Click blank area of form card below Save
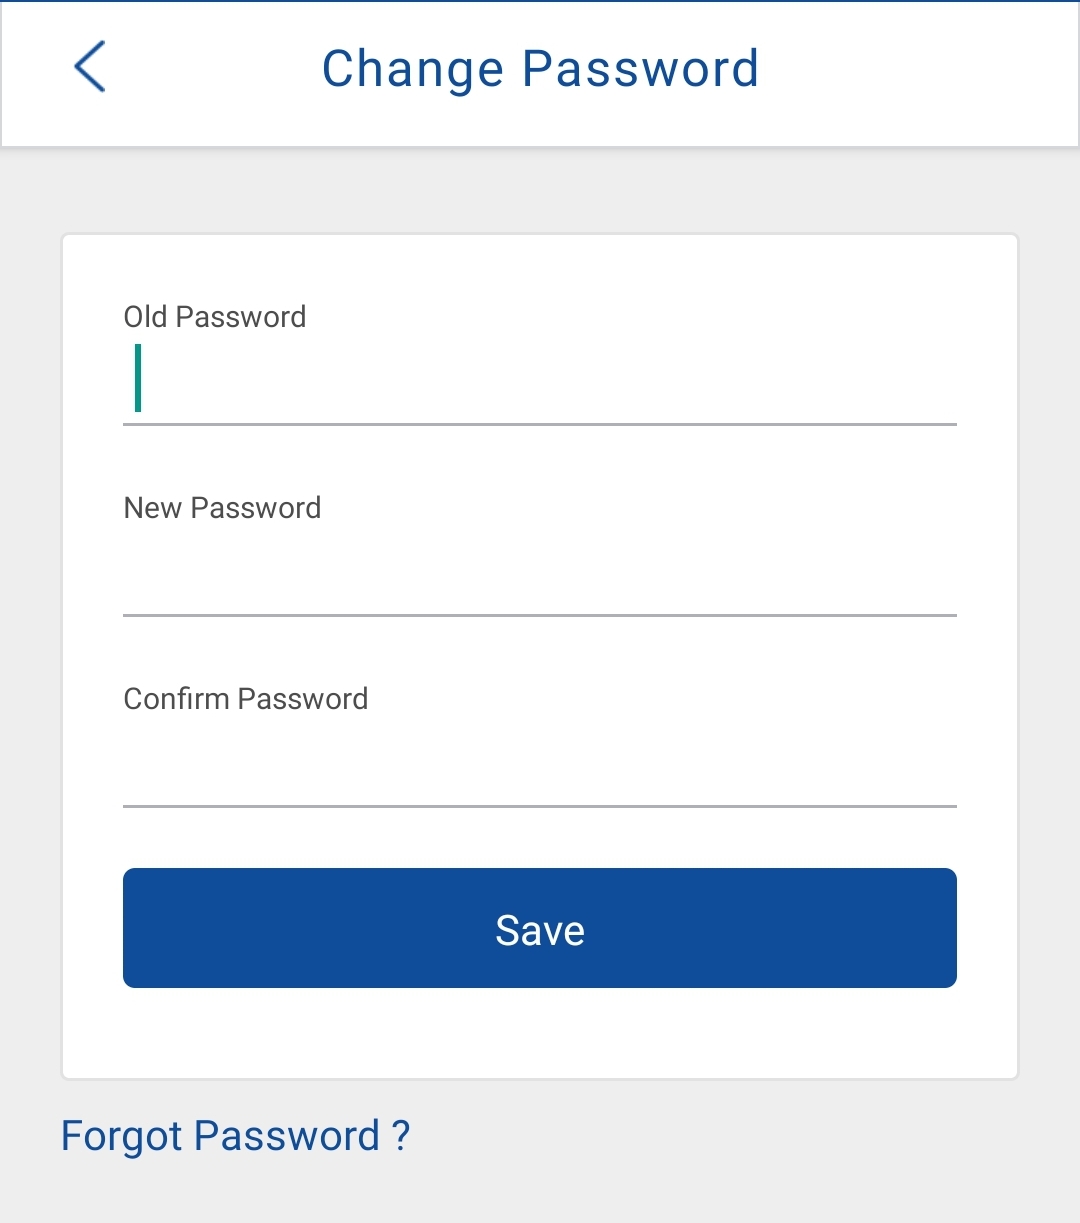1080x1223 pixels. (540, 1035)
